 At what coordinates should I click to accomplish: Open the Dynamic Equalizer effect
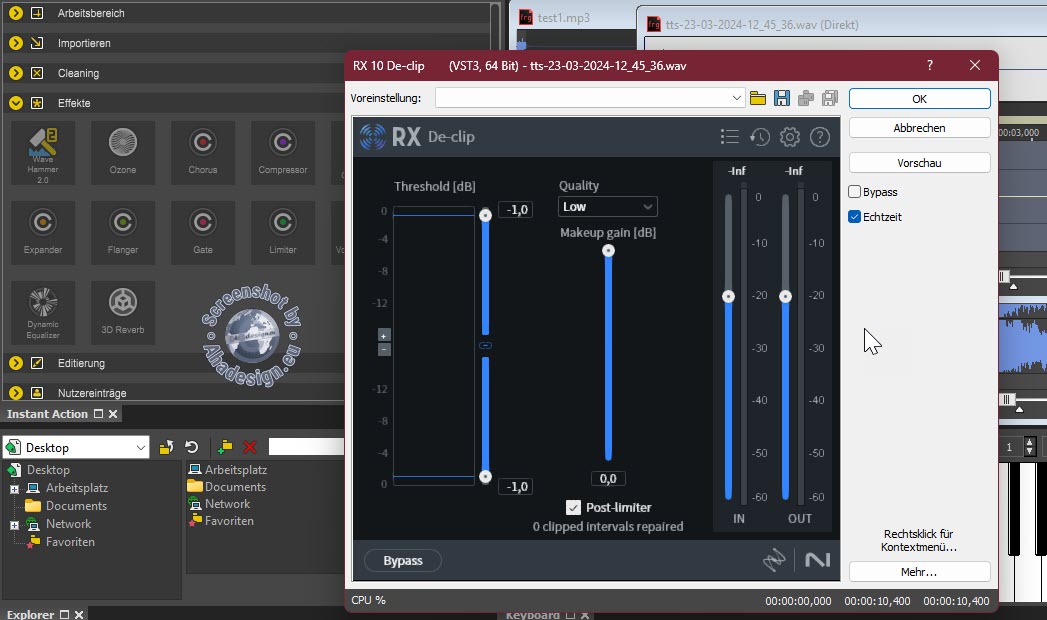(x=43, y=313)
